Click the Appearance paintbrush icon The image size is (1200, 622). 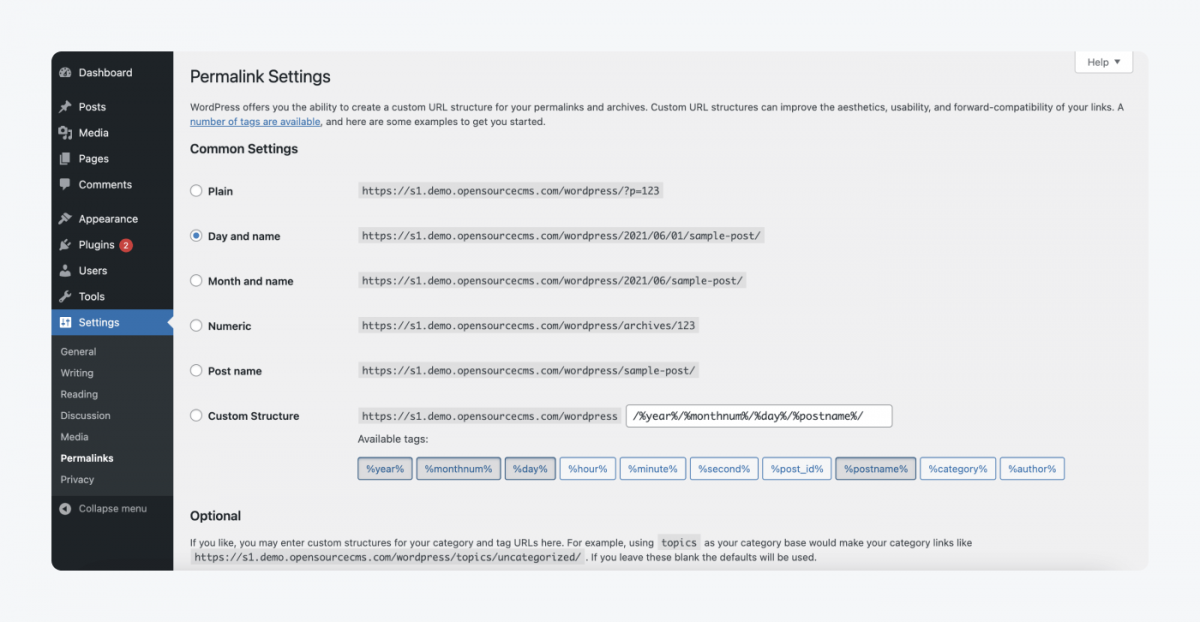pyautogui.click(x=66, y=219)
